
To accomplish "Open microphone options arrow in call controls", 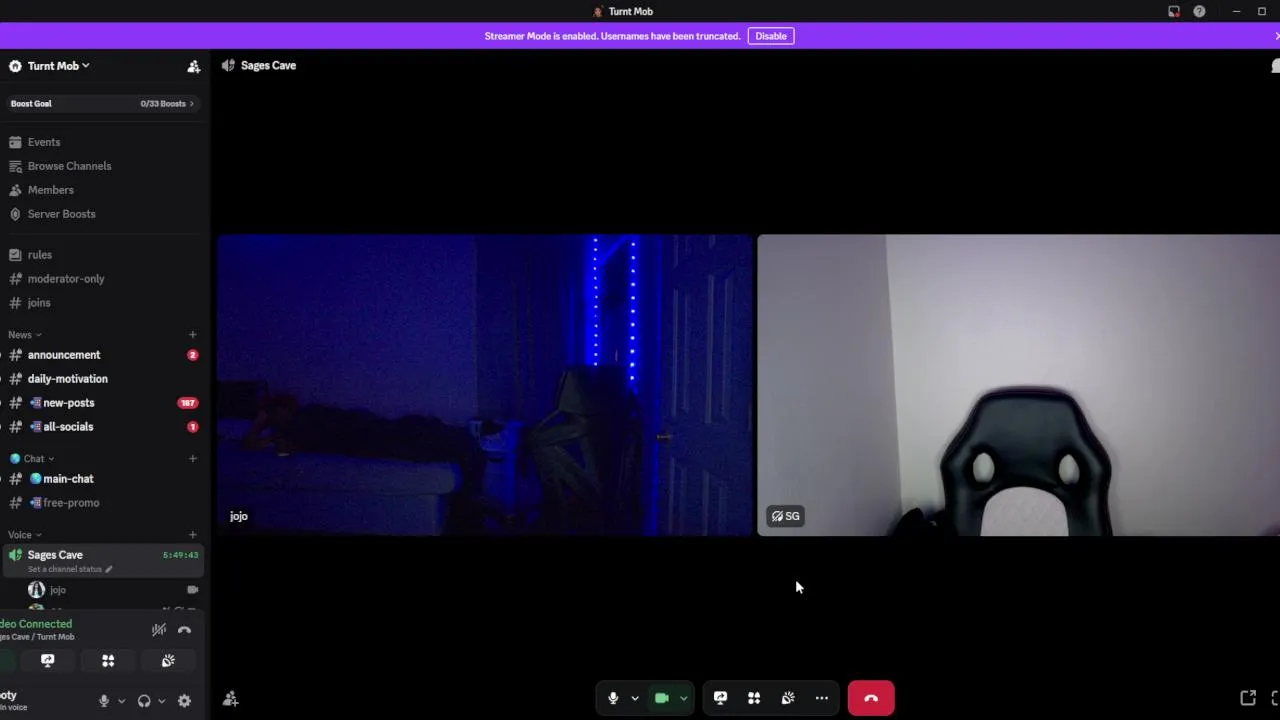I will click(x=634, y=698).
